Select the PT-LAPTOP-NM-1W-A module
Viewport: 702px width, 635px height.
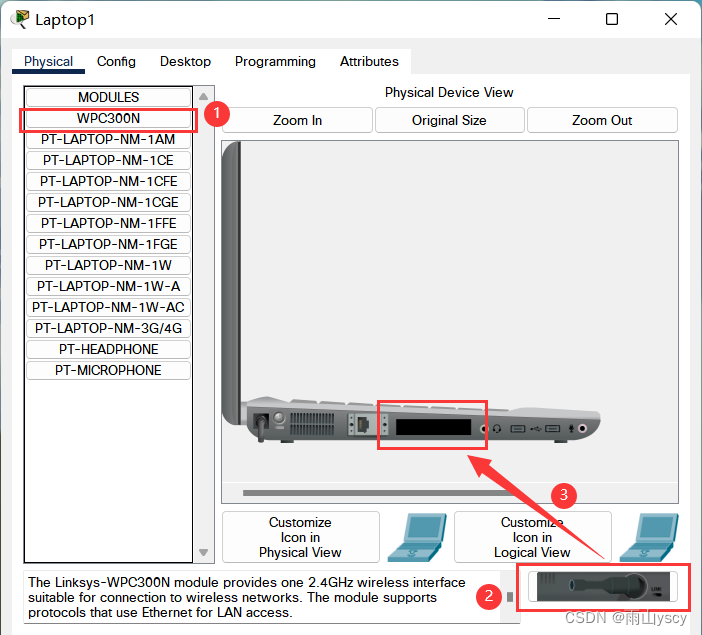[108, 287]
